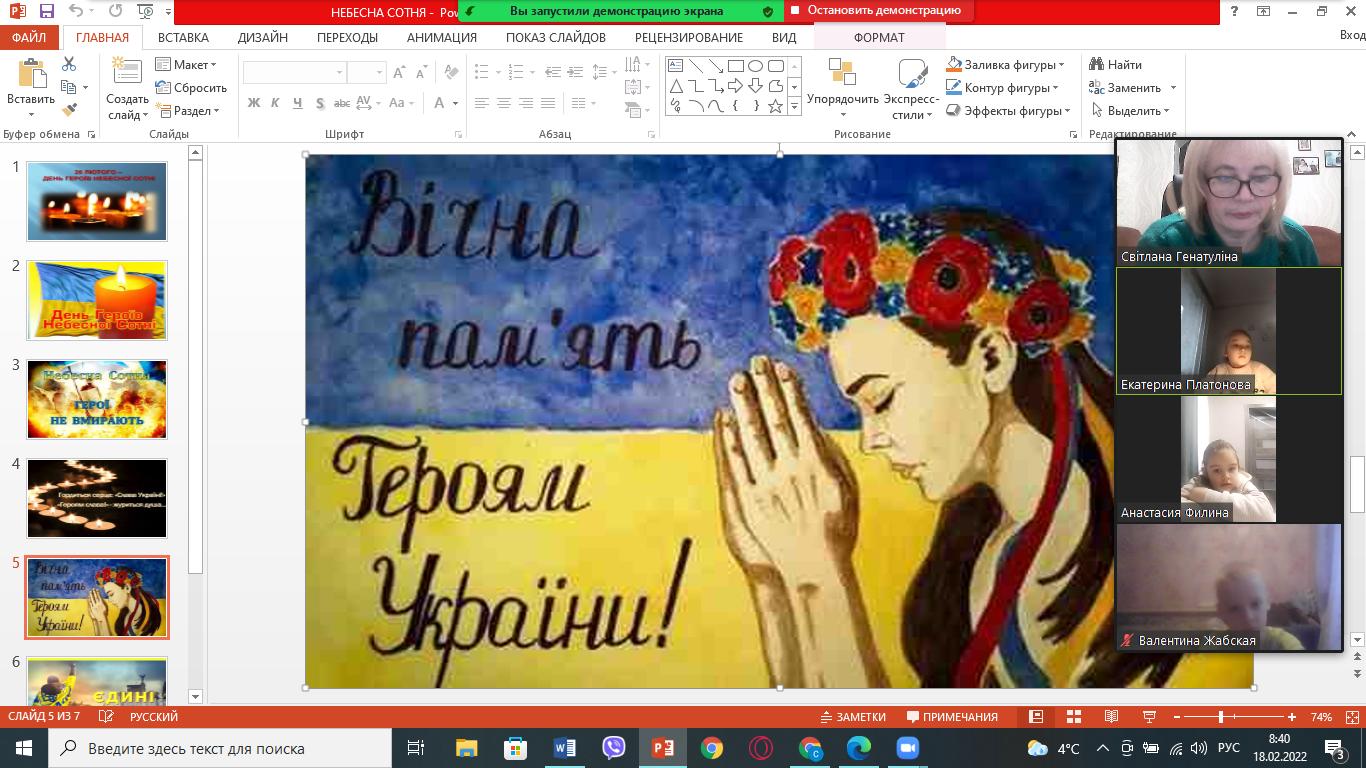Switch to ПЕРЕХОДЫ ribbon tab

(347, 37)
